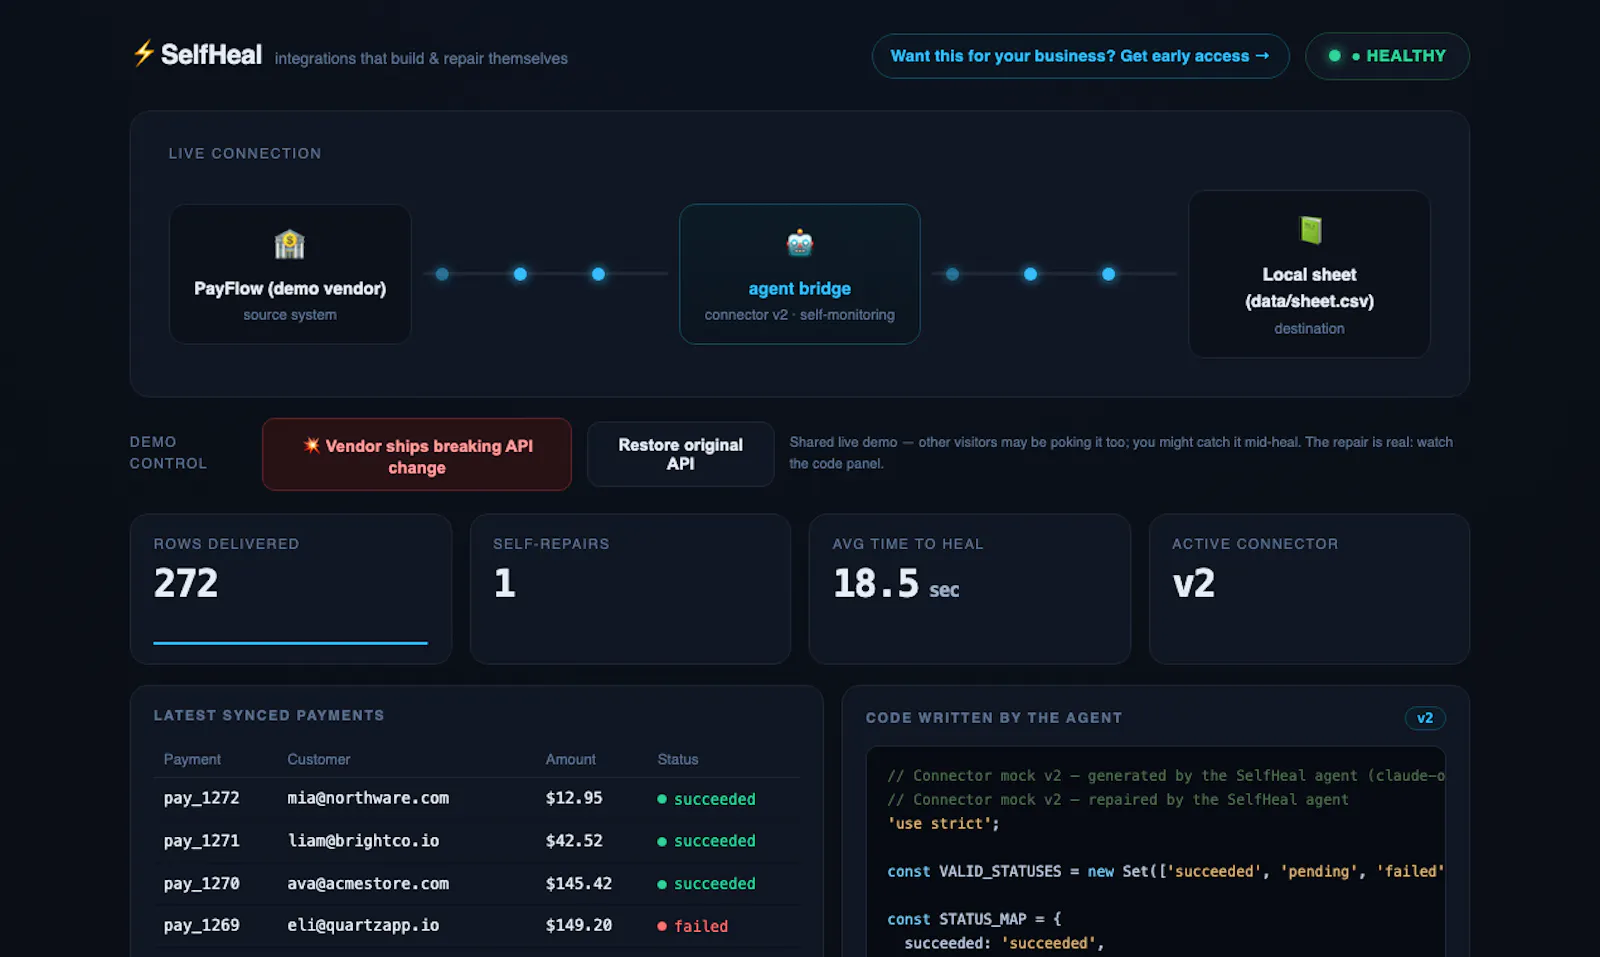1600x957 pixels.
Task: Select payment ID pay_1271
Action: 202,841
